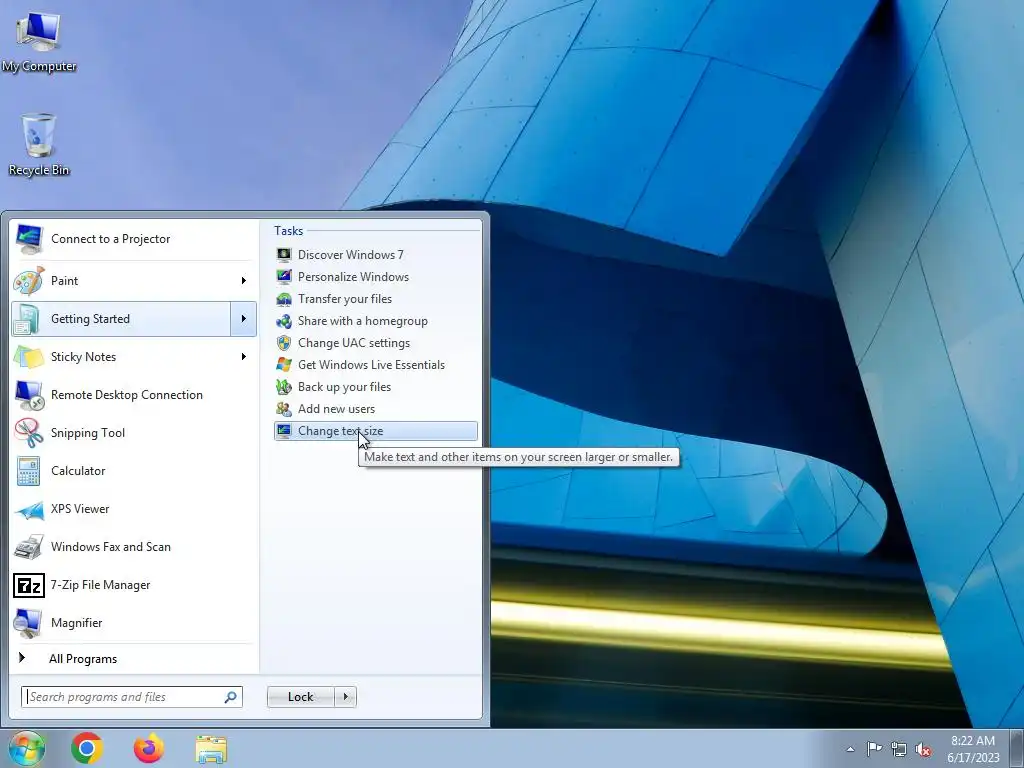
Task: Open Windows Fax and Scan icon
Action: (x=29, y=547)
